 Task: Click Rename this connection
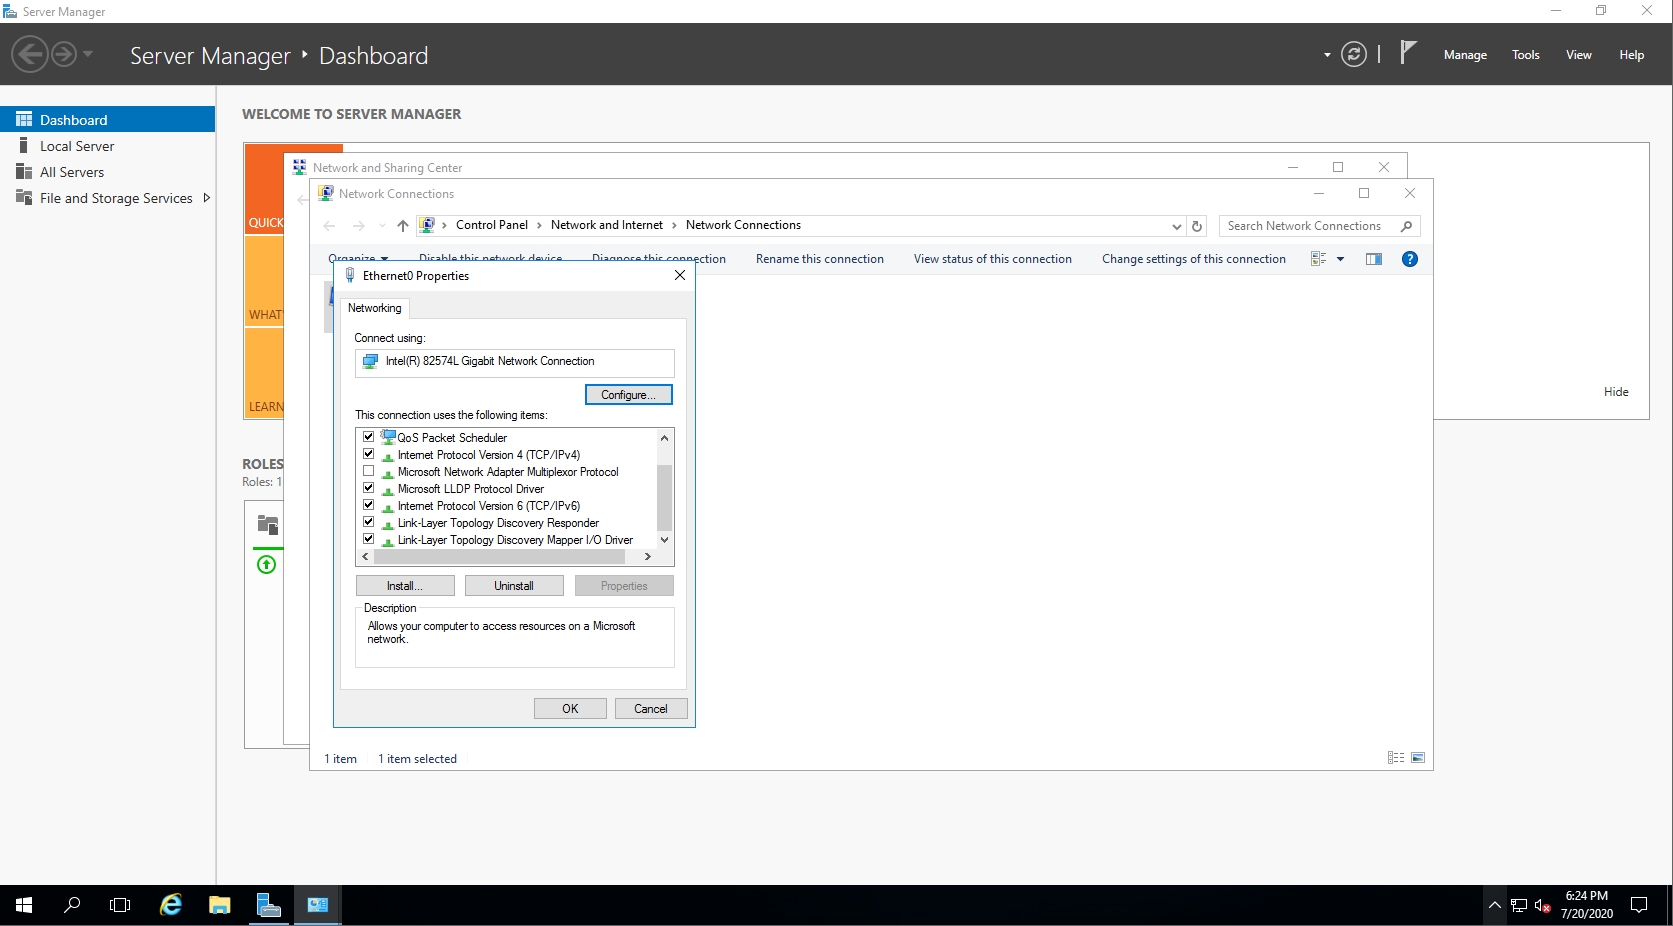[819, 259]
